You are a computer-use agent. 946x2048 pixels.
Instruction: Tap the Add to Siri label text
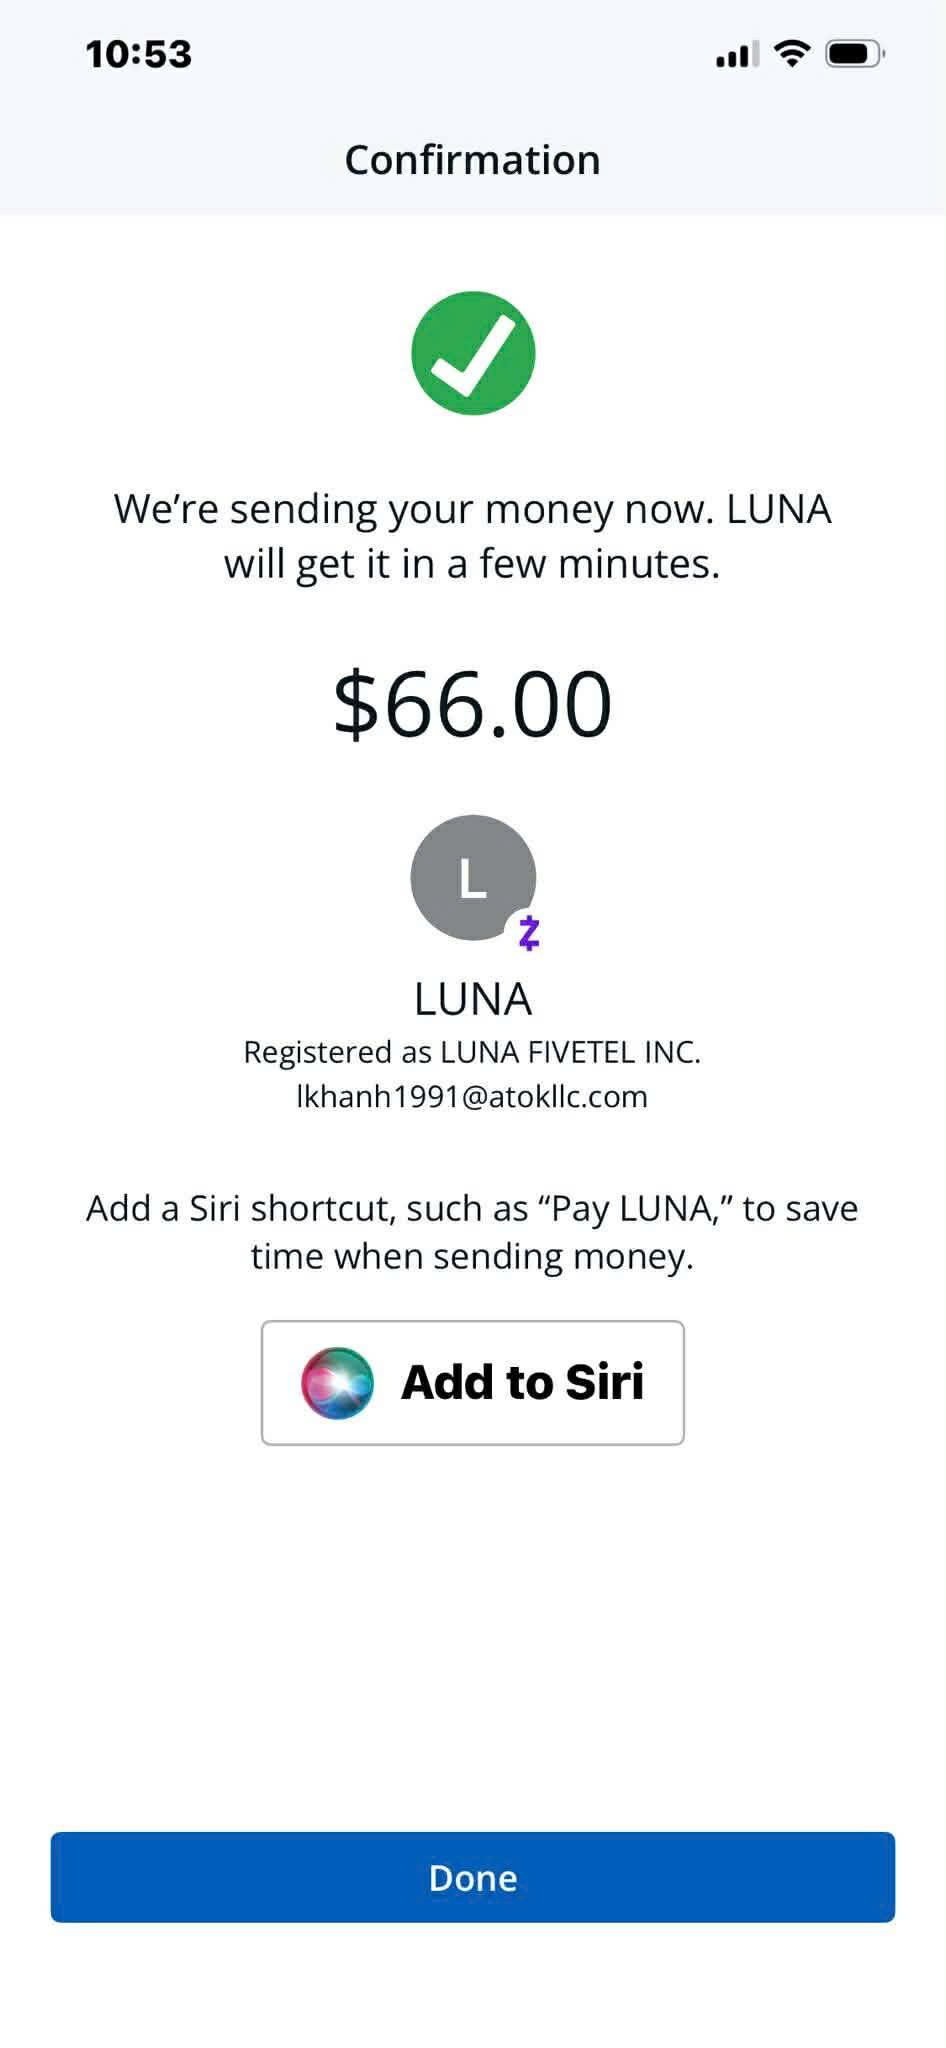point(522,1382)
